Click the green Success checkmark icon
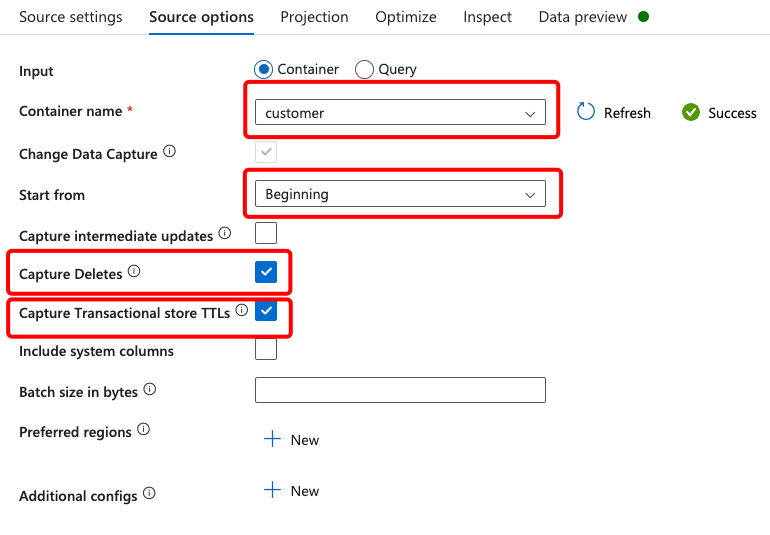Screen dimensions: 770x535 [x=690, y=113]
